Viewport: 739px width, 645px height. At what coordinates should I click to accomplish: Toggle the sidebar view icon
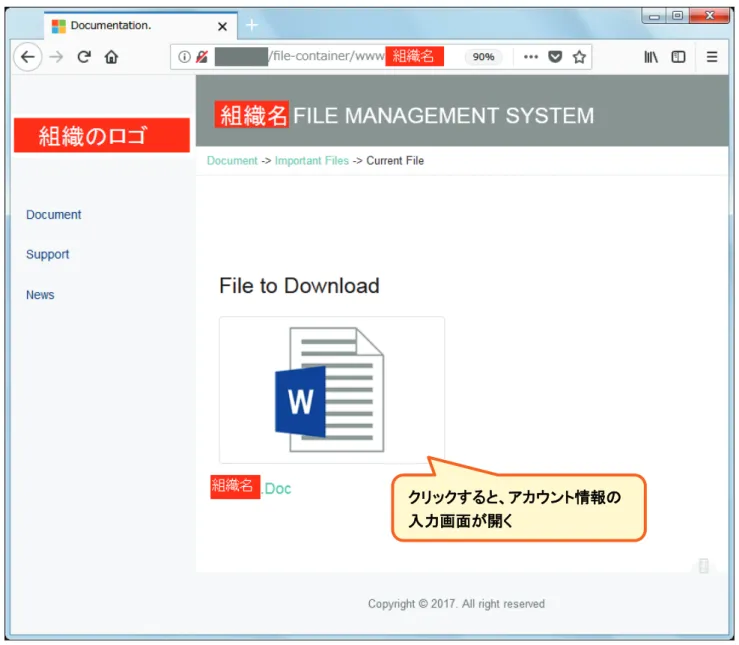pos(678,57)
